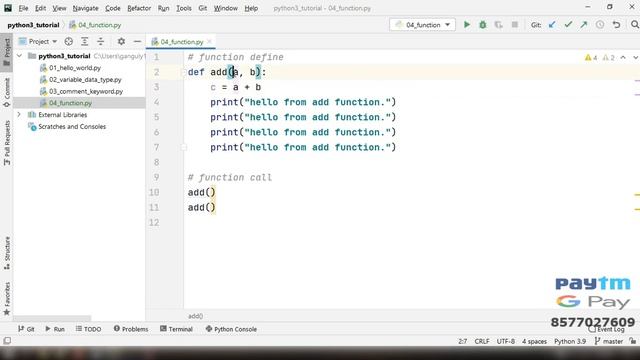Collapse all nodes in Project panel
Viewport: 640px width, 360px height.
pos(100,41)
